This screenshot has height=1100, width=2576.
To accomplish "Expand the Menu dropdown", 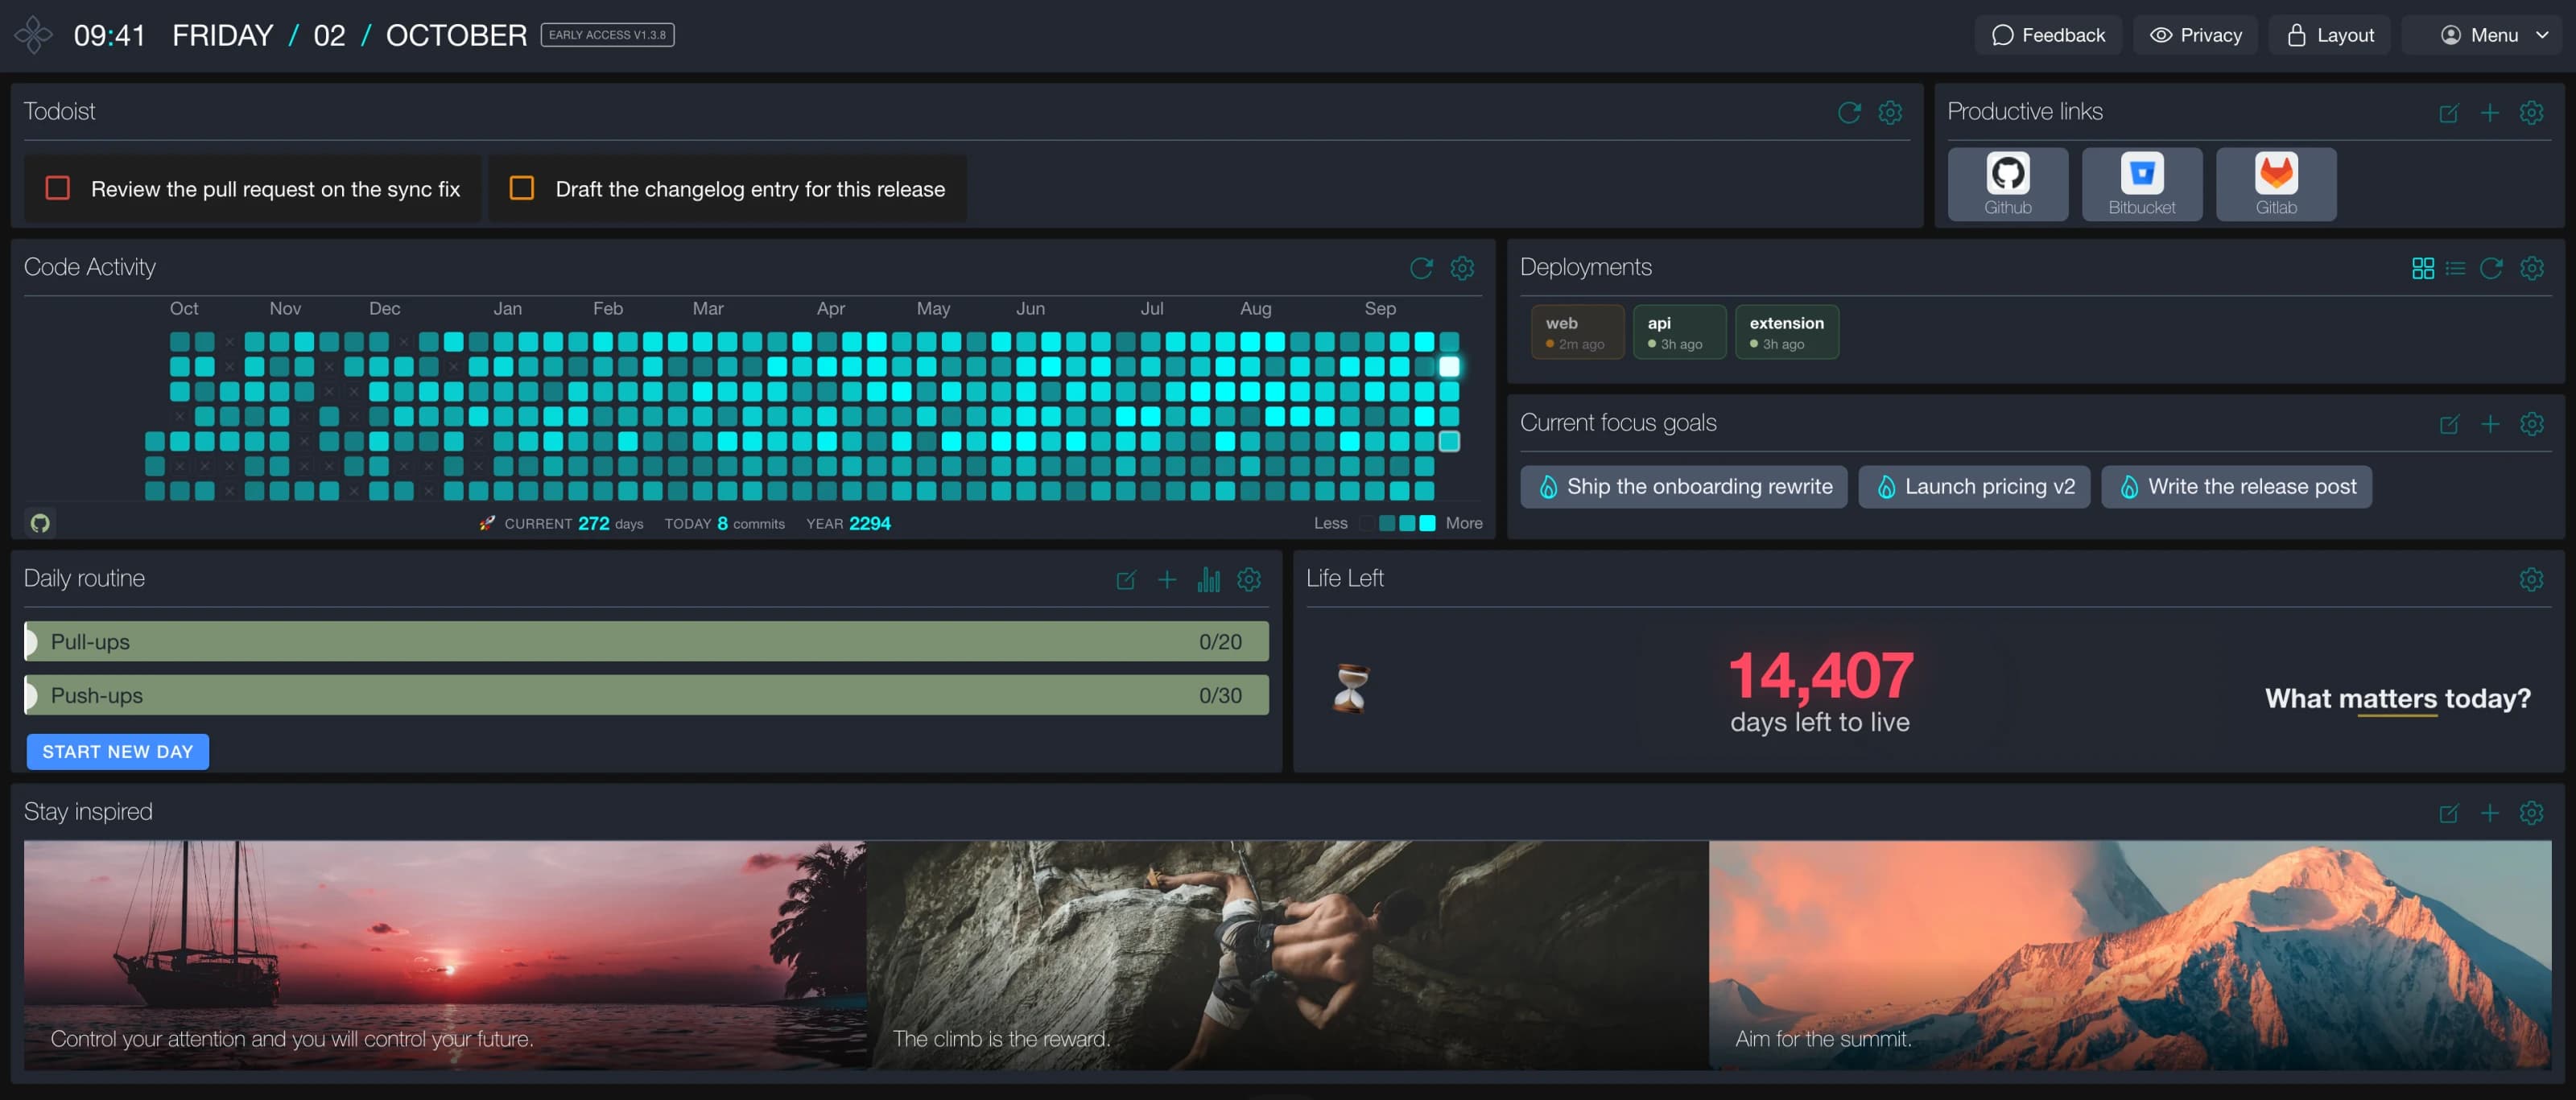I will click(2483, 35).
